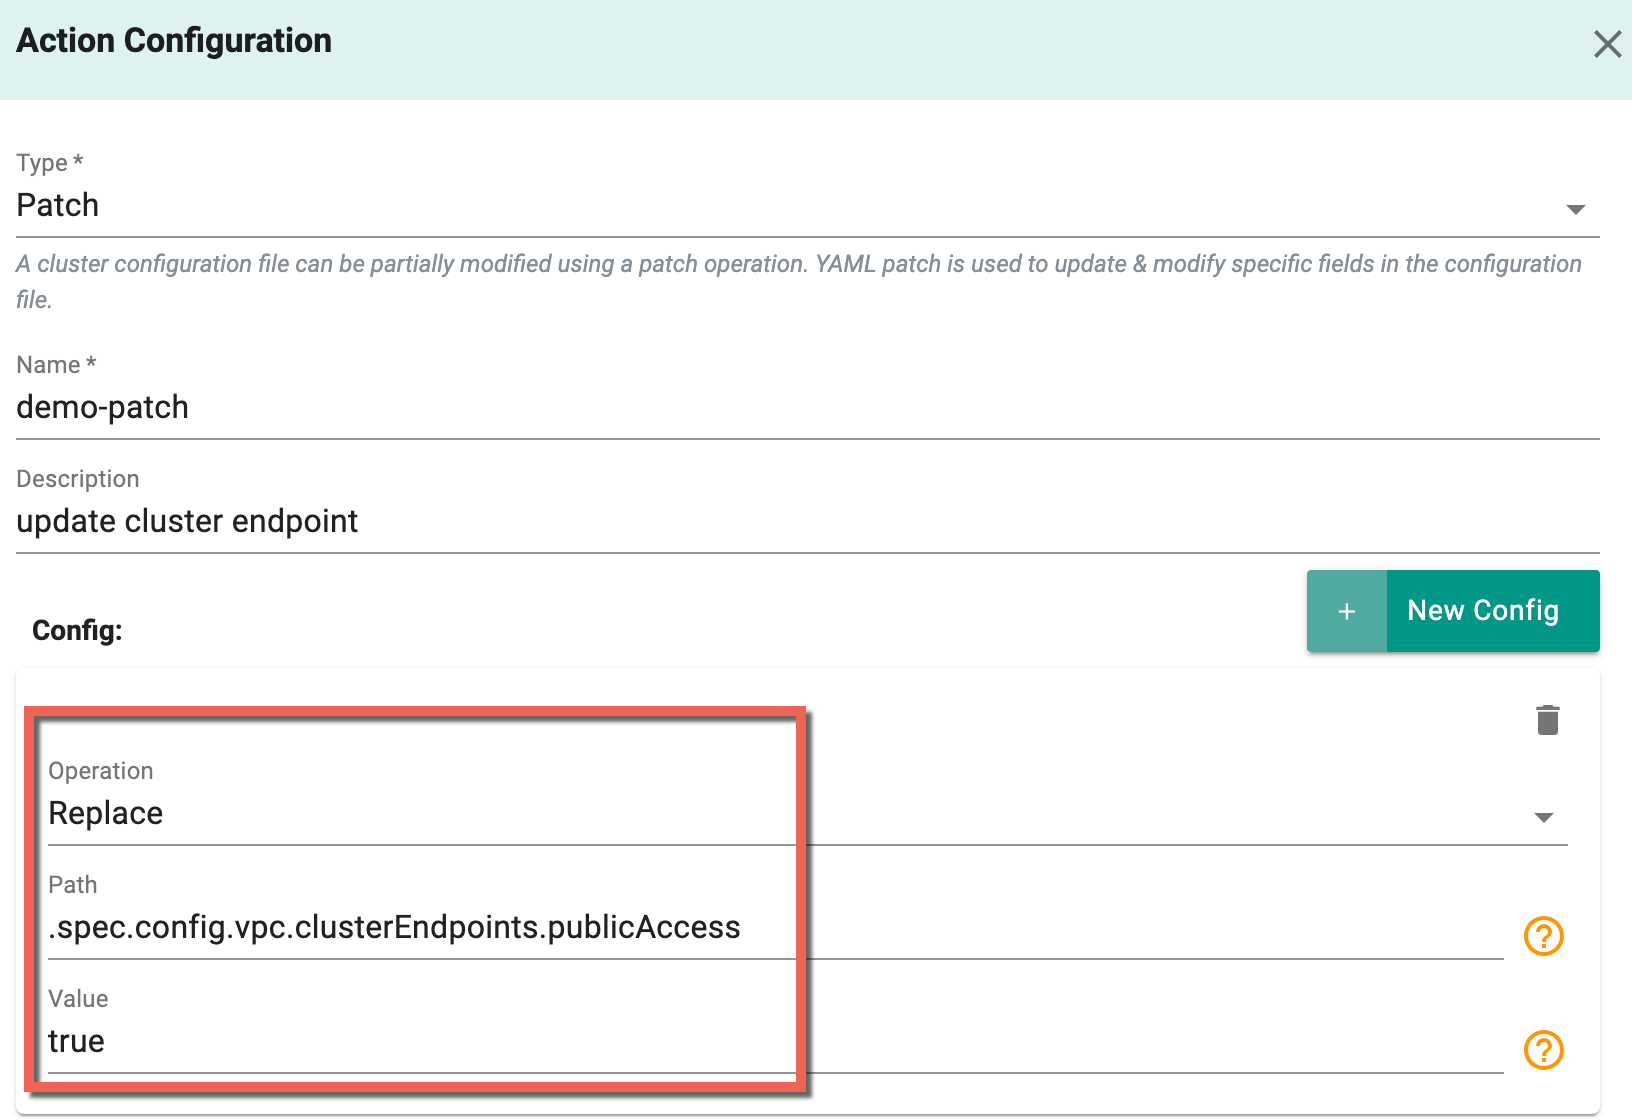The width and height of the screenshot is (1632, 1120).
Task: Expand the Operation dropdown arrow
Action: (1544, 818)
